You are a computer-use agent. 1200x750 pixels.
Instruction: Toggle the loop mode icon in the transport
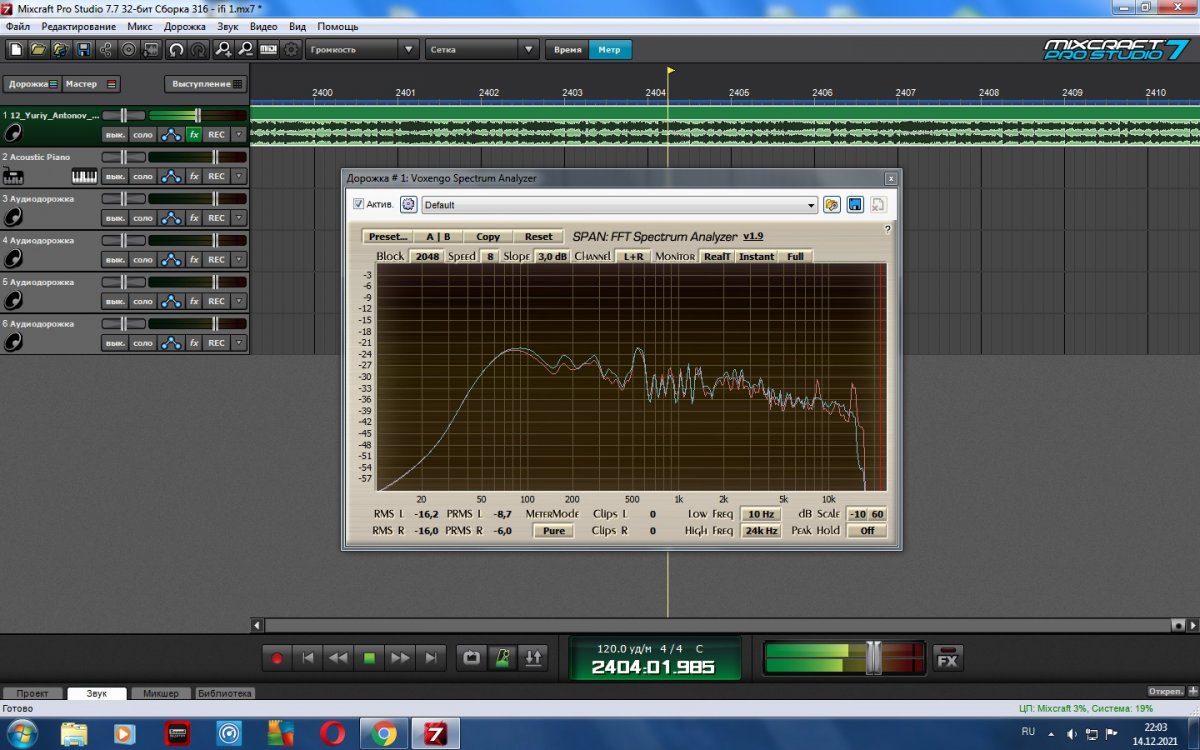(470, 658)
